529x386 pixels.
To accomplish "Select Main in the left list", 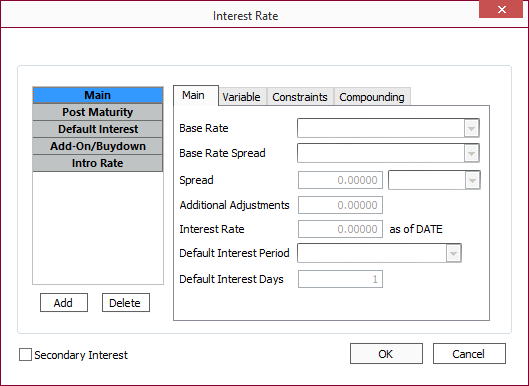I will click(98, 95).
